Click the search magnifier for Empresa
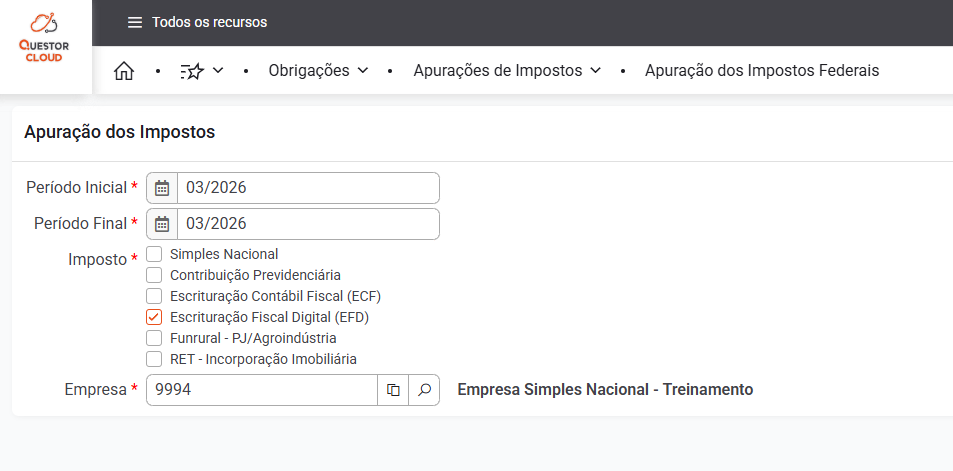 pyautogui.click(x=424, y=390)
